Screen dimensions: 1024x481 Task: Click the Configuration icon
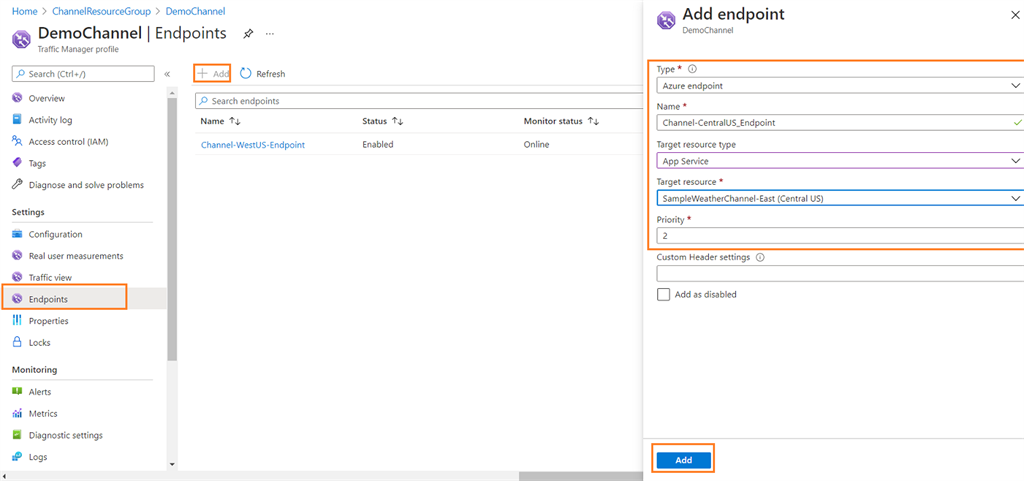(18, 234)
